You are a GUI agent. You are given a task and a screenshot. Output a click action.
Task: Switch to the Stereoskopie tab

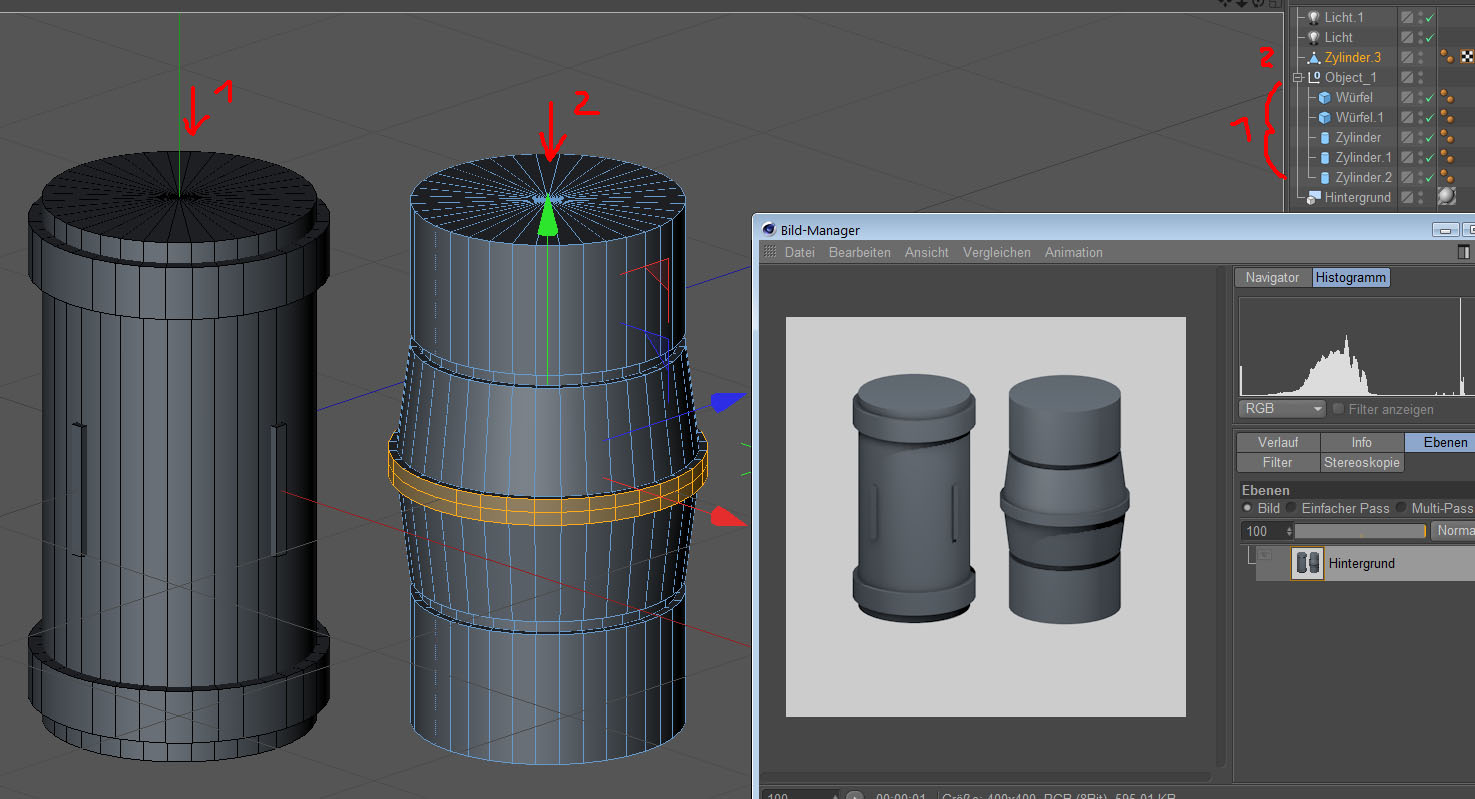pyautogui.click(x=1361, y=462)
